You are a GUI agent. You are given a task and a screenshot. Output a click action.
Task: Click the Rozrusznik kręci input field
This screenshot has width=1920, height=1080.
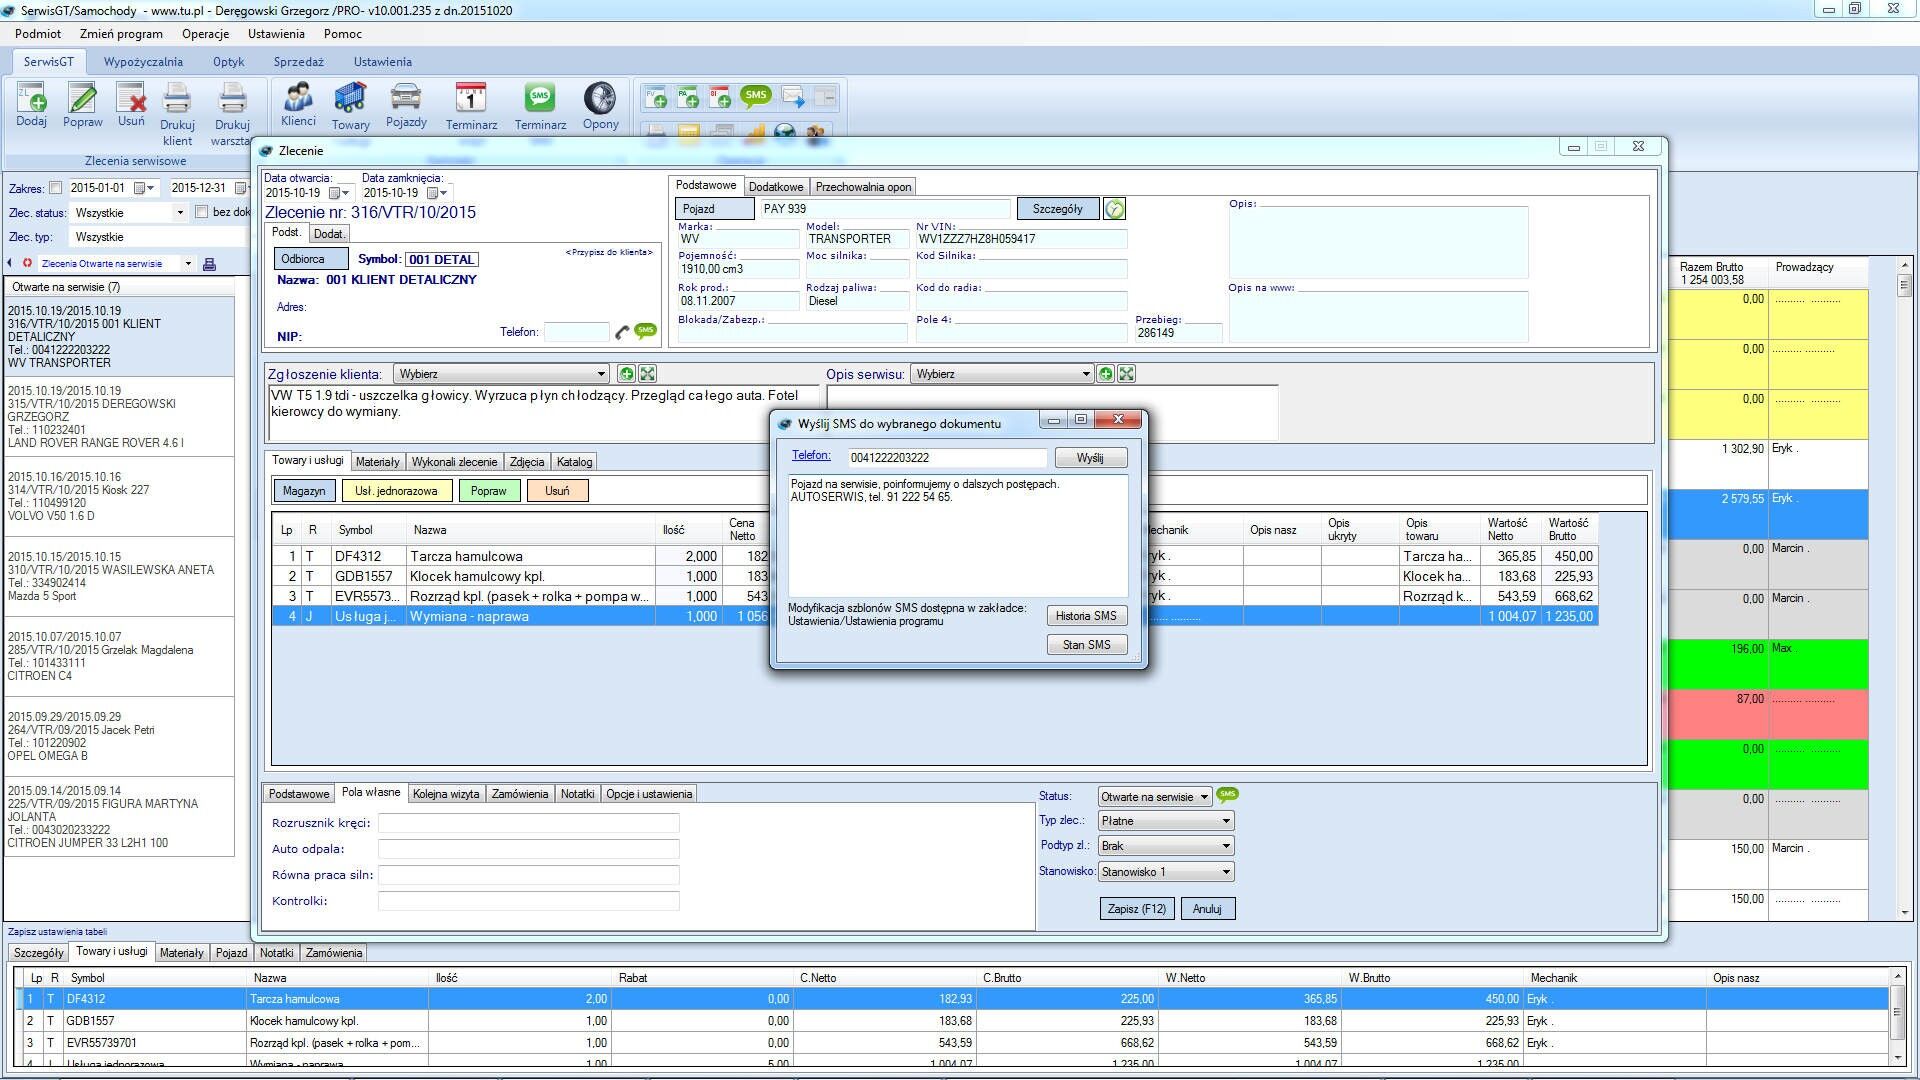(x=528, y=823)
